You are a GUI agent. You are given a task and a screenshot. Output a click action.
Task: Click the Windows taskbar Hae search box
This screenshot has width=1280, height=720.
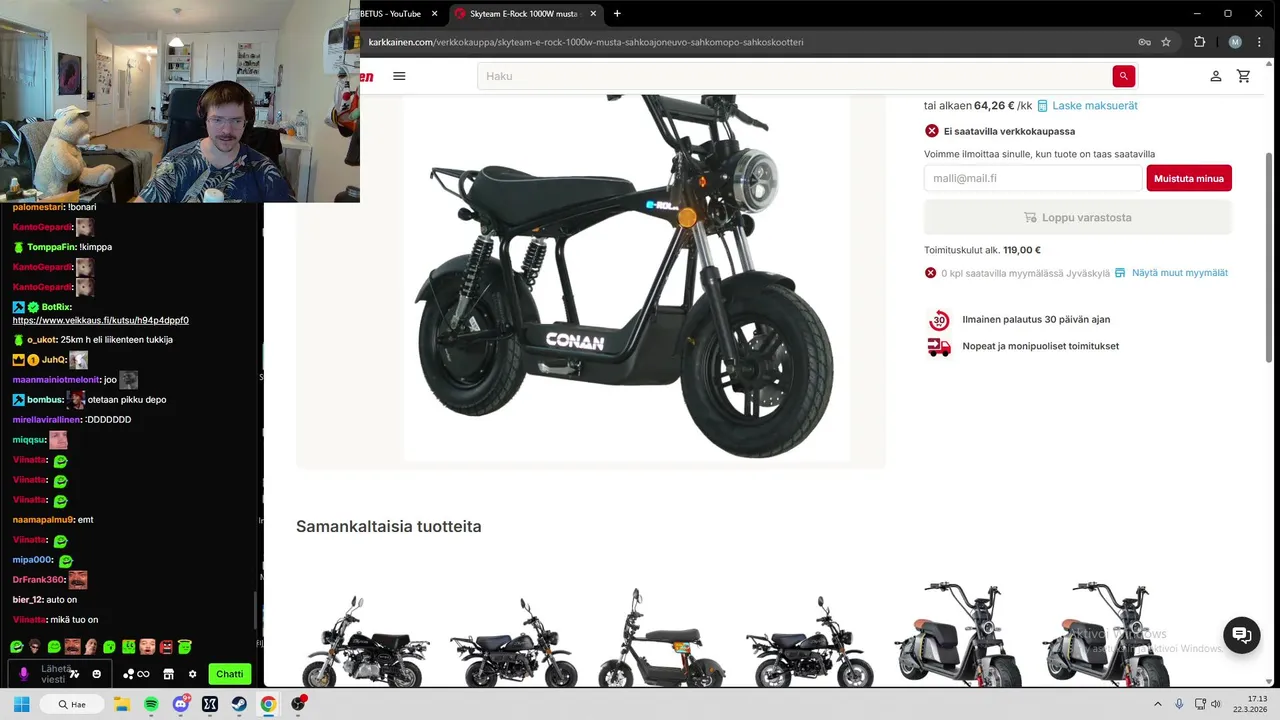click(73, 704)
